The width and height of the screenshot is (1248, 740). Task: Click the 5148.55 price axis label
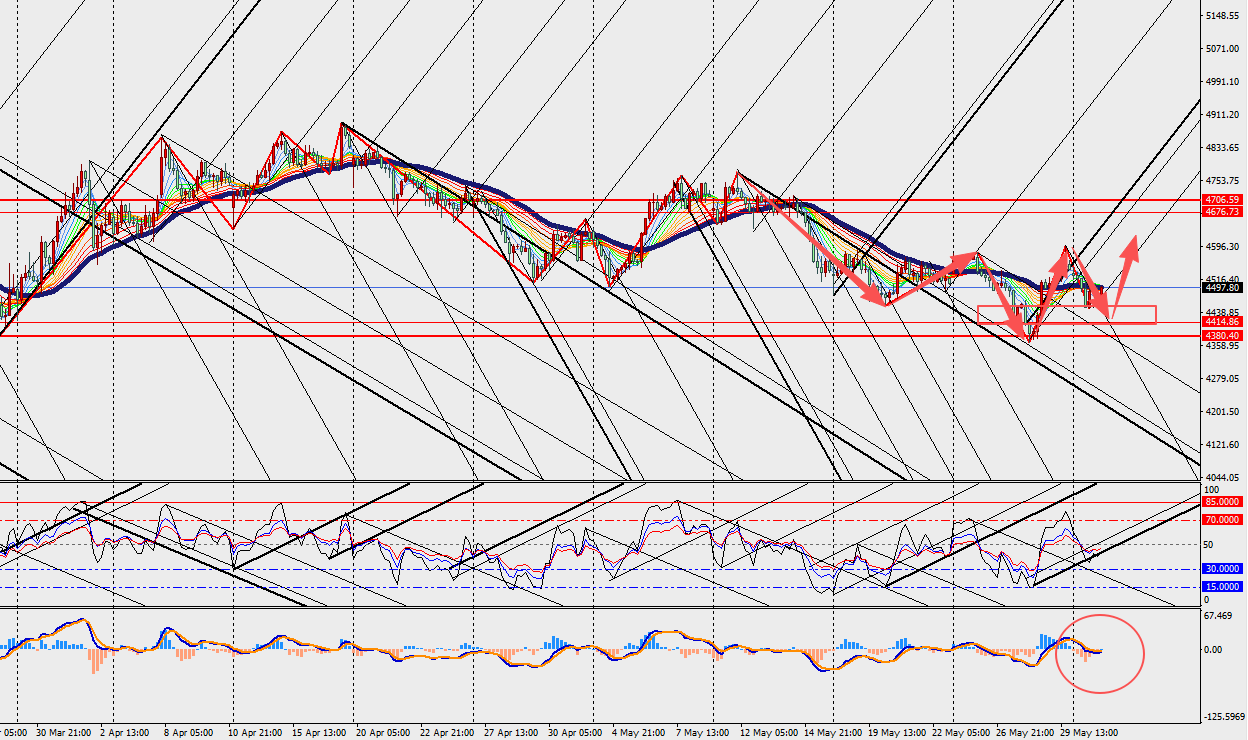(1224, 16)
